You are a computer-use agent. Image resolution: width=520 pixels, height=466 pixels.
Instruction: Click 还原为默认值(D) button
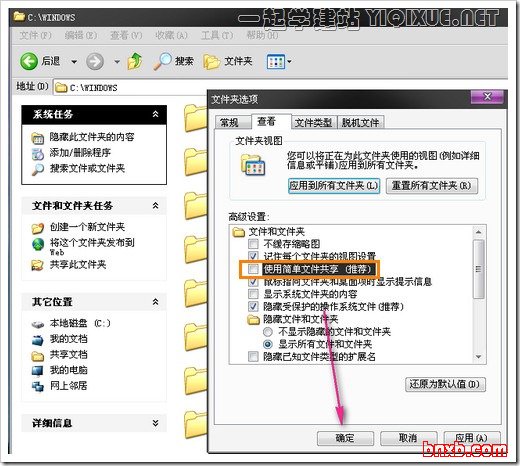(x=445, y=384)
